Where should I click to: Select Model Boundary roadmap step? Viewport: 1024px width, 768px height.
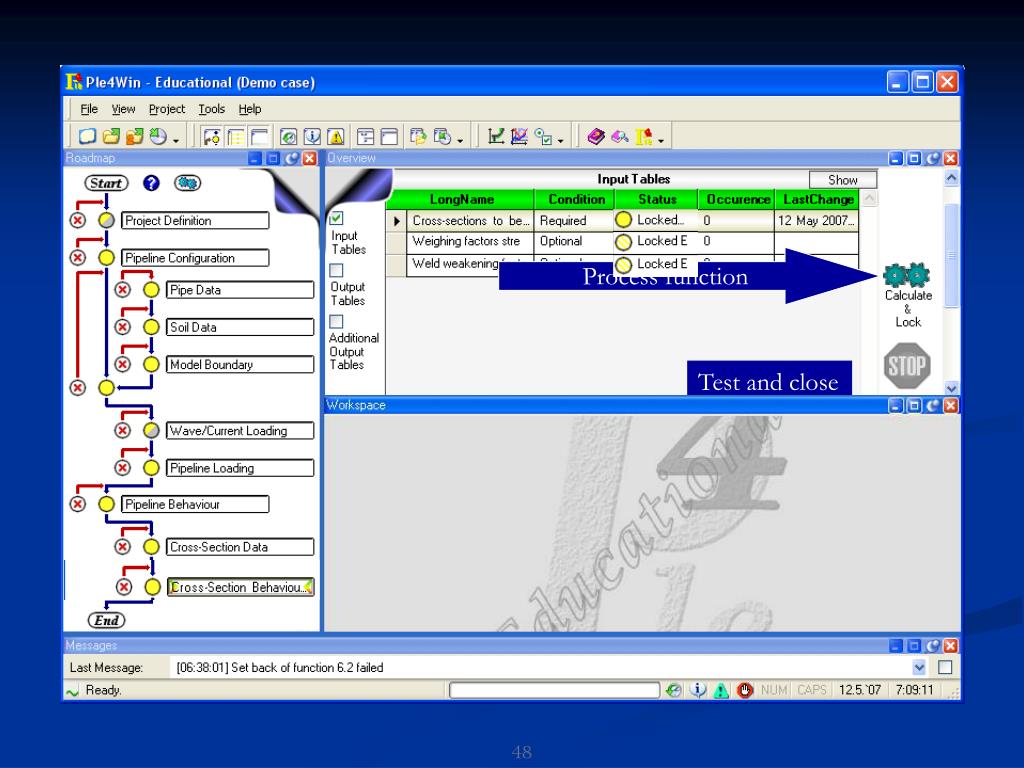(x=240, y=364)
